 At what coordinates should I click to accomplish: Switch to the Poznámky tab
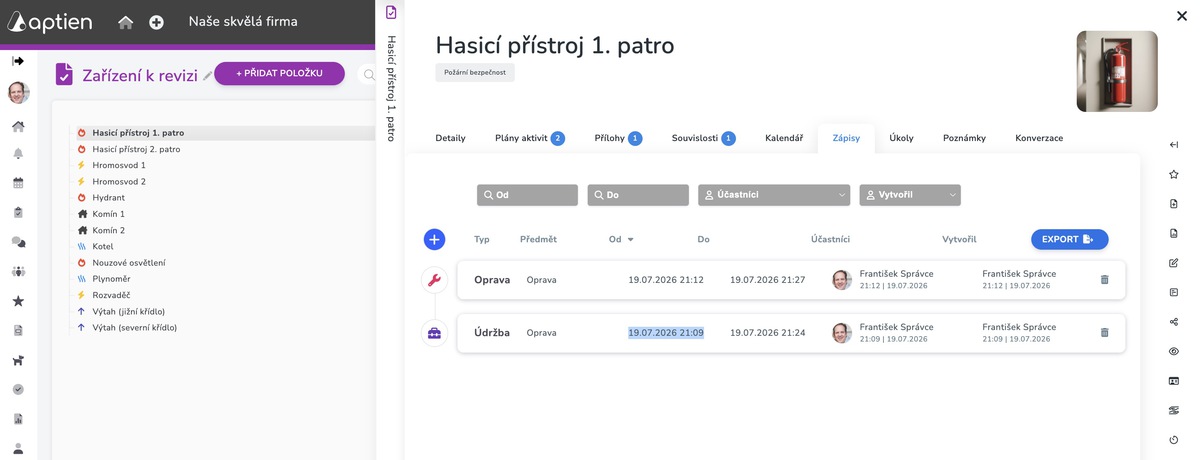(x=965, y=138)
